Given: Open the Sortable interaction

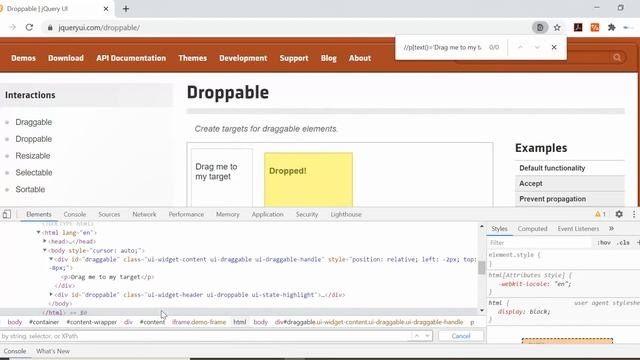Looking at the screenshot, I should [x=30, y=189].
